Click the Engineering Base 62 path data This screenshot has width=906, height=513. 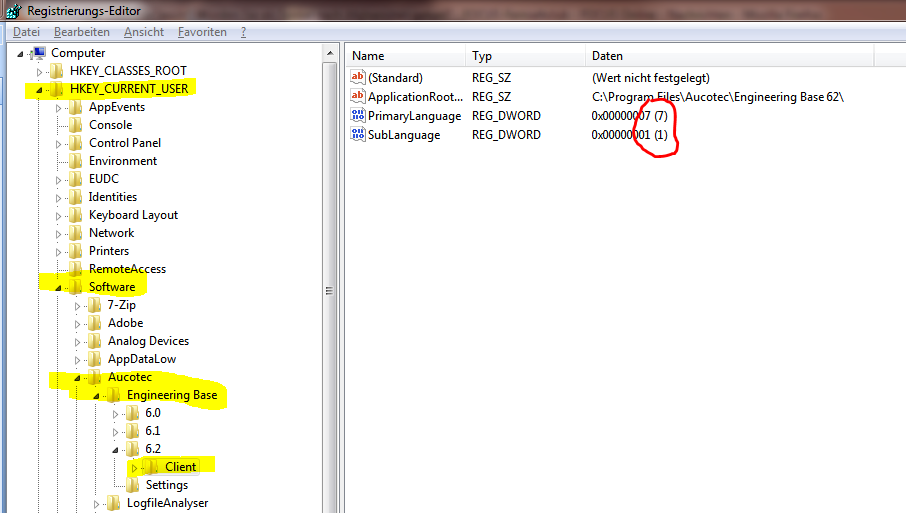click(718, 96)
